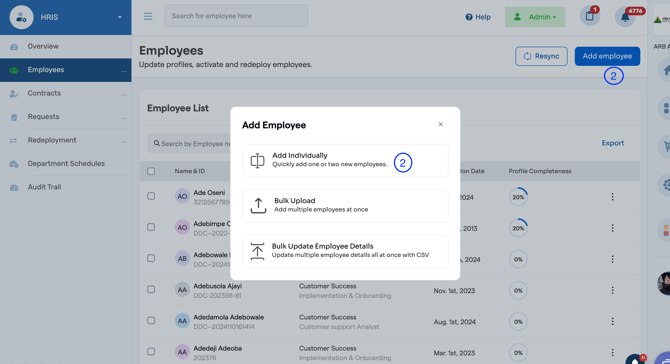Click the search for employee field
Viewport: 670px width, 364px height.
point(236,16)
